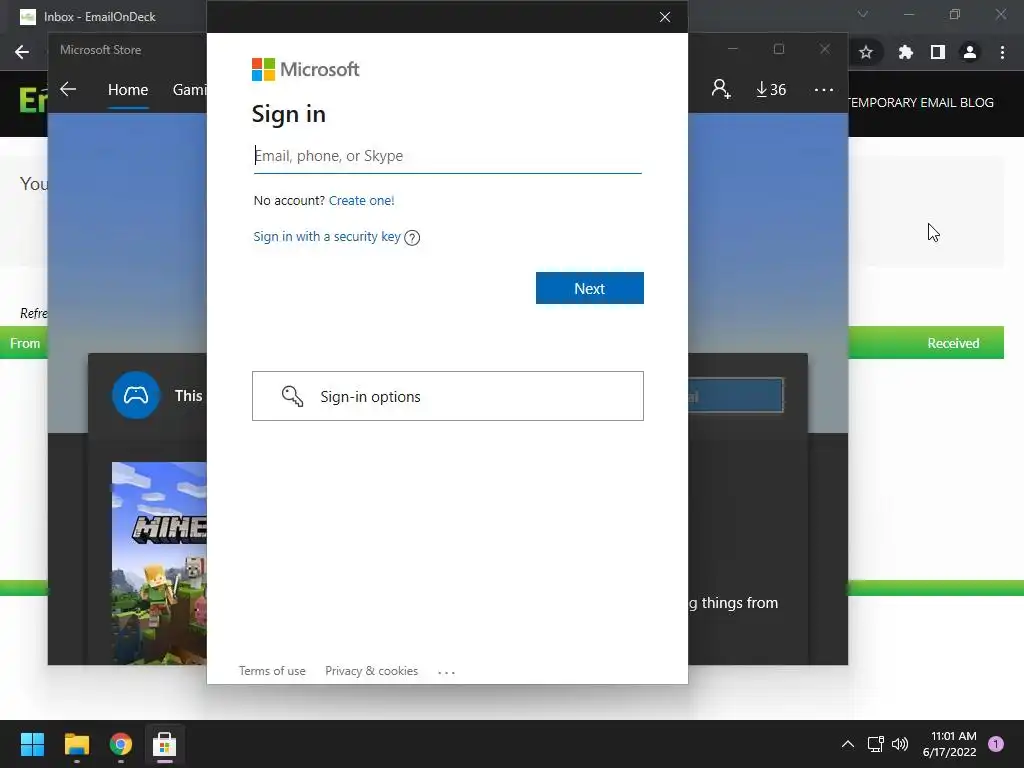Open Sign-in options
Image resolution: width=1024 pixels, height=768 pixels.
click(448, 396)
